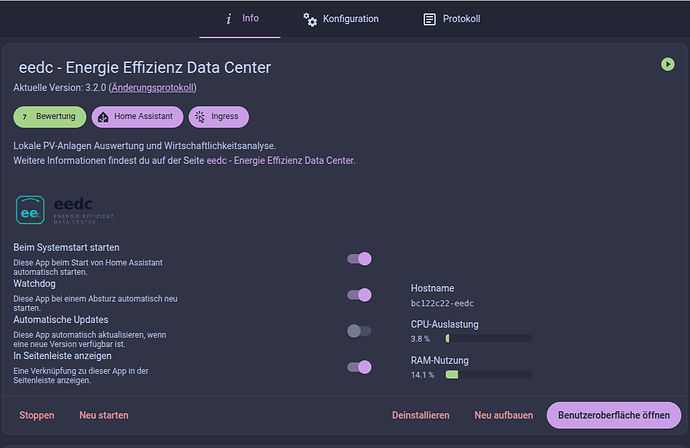690x448 pixels.
Task: Open the Änderungsprotokoll link
Action: [x=153, y=88]
